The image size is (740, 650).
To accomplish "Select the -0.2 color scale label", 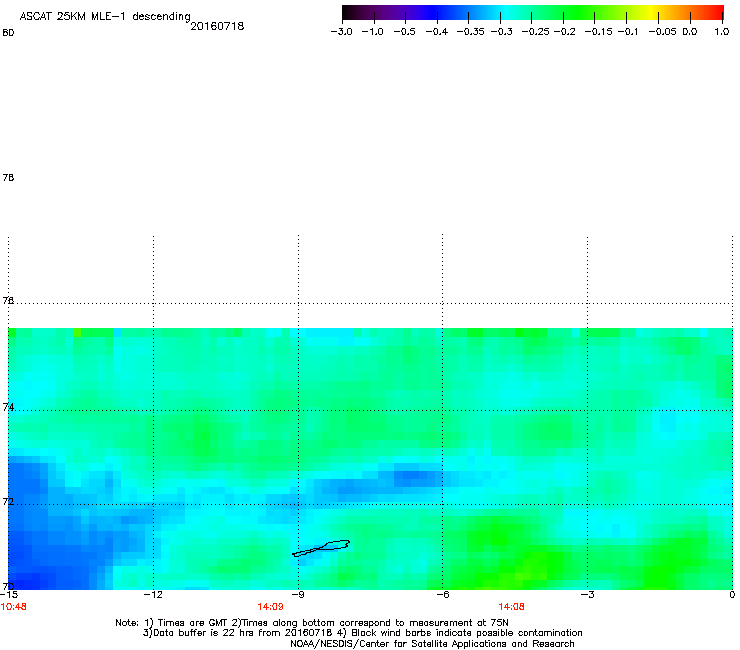I will click(x=564, y=32).
